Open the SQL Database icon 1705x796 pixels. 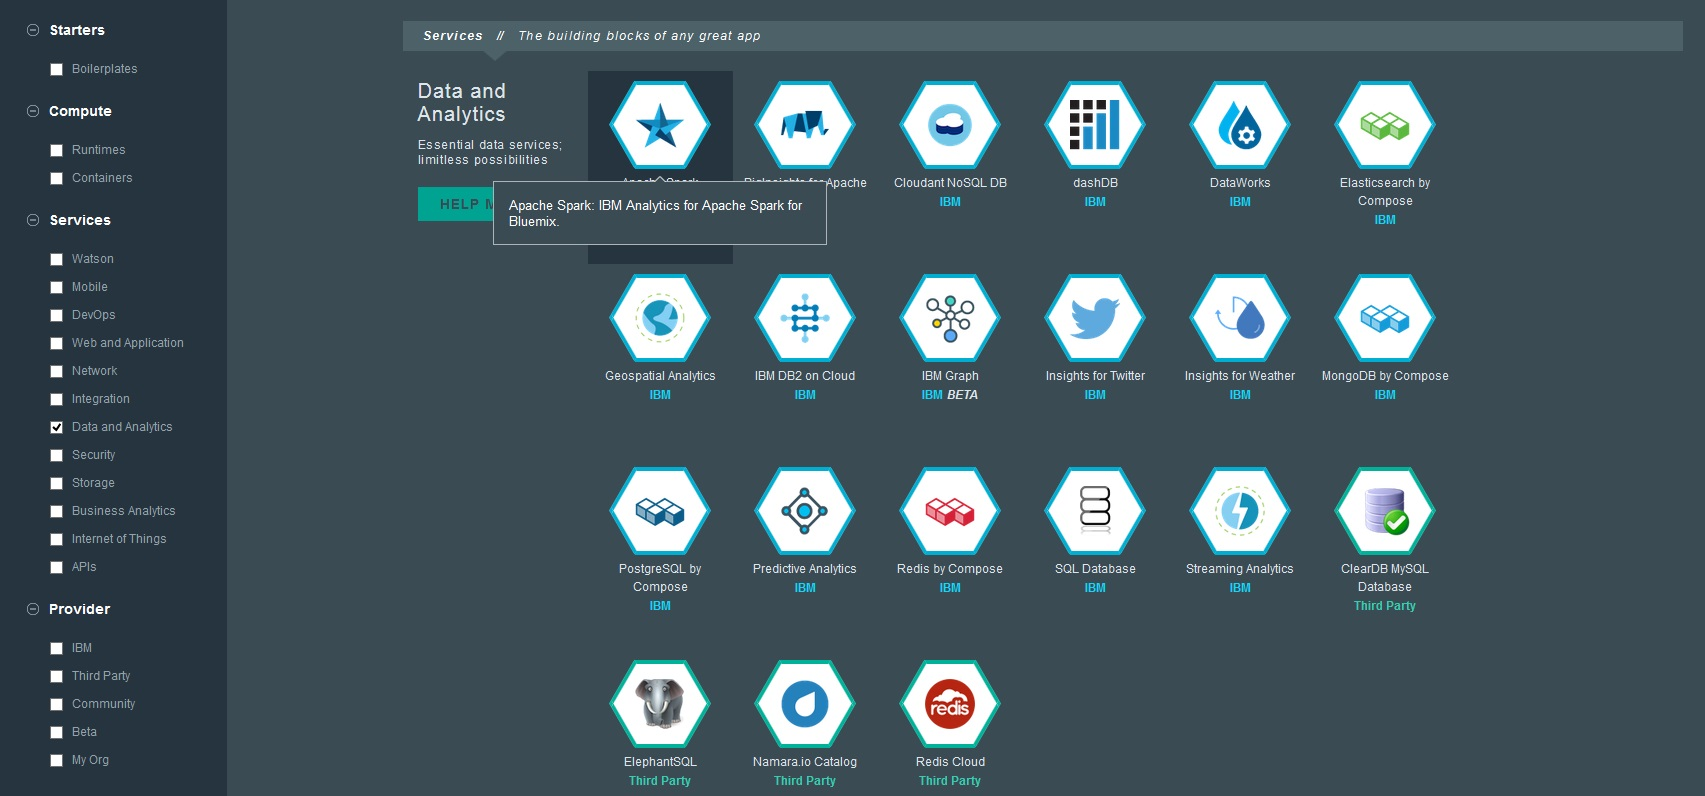click(1095, 512)
